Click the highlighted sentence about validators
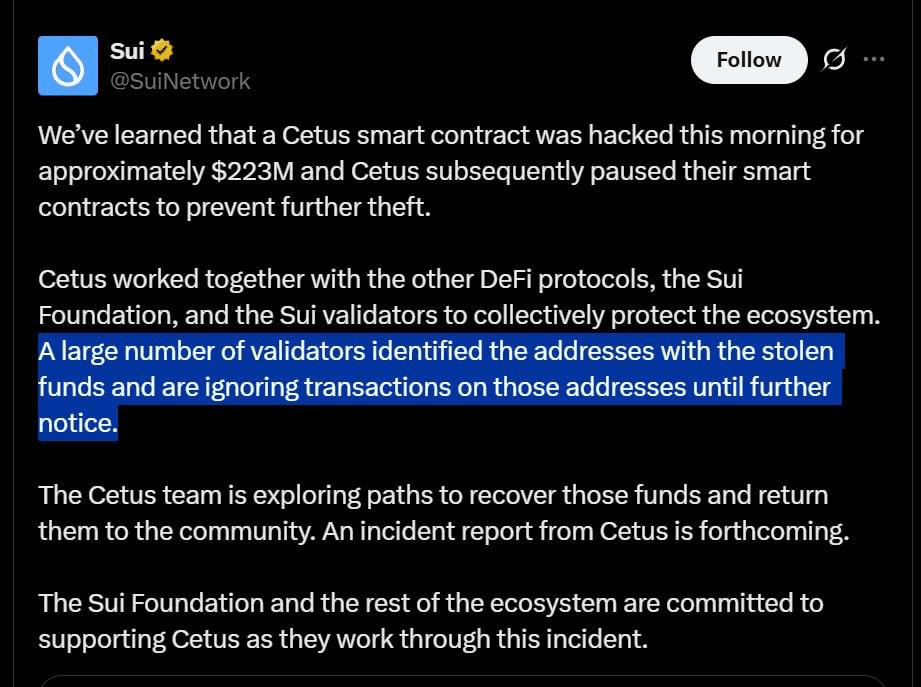This screenshot has height=687, width=921. click(x=441, y=387)
